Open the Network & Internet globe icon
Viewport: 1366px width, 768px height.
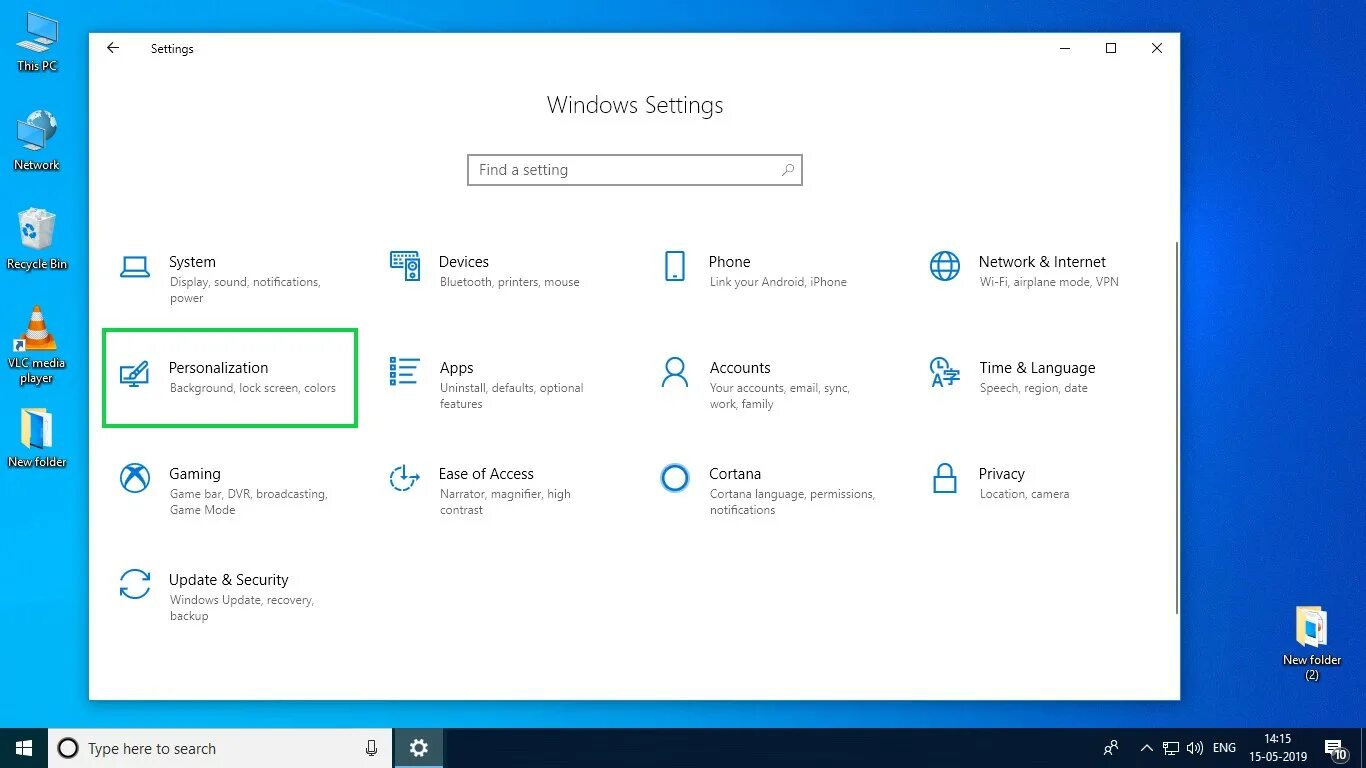pyautogui.click(x=944, y=266)
